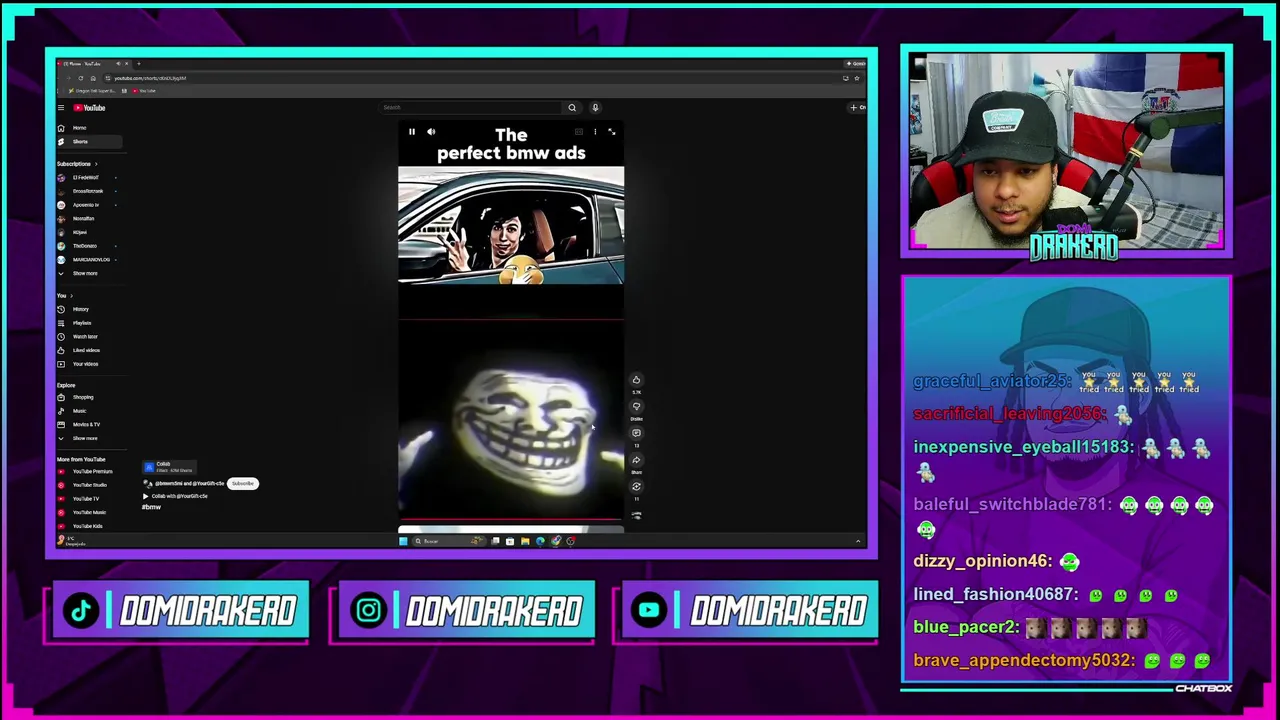
Task: Open the DOMIDRAKERD TikTok banner
Action: tap(180, 611)
